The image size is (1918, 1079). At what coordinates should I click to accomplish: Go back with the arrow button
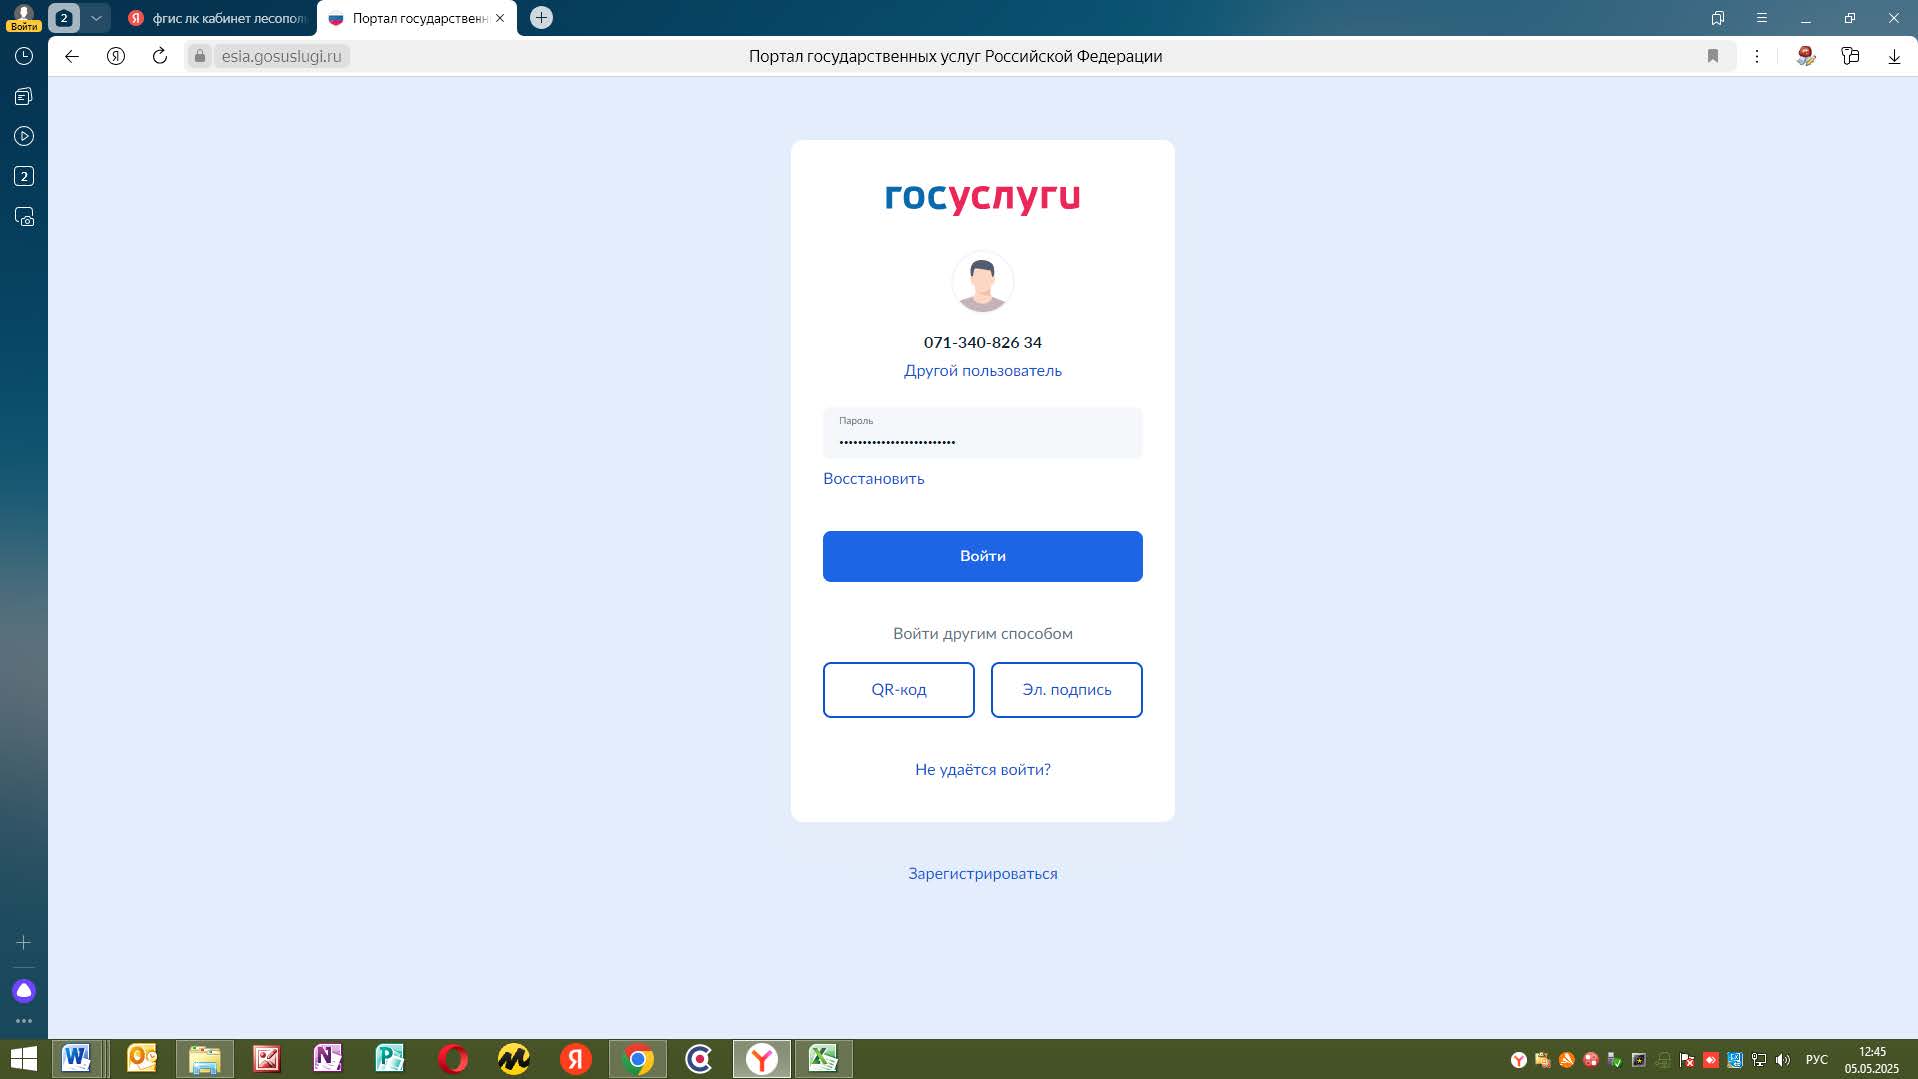click(72, 56)
